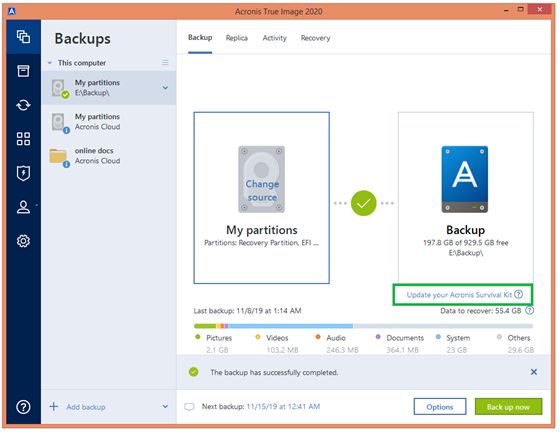Click the '29.6 GB' Others size value
The width and height of the screenshot is (560, 433).
coord(521,350)
